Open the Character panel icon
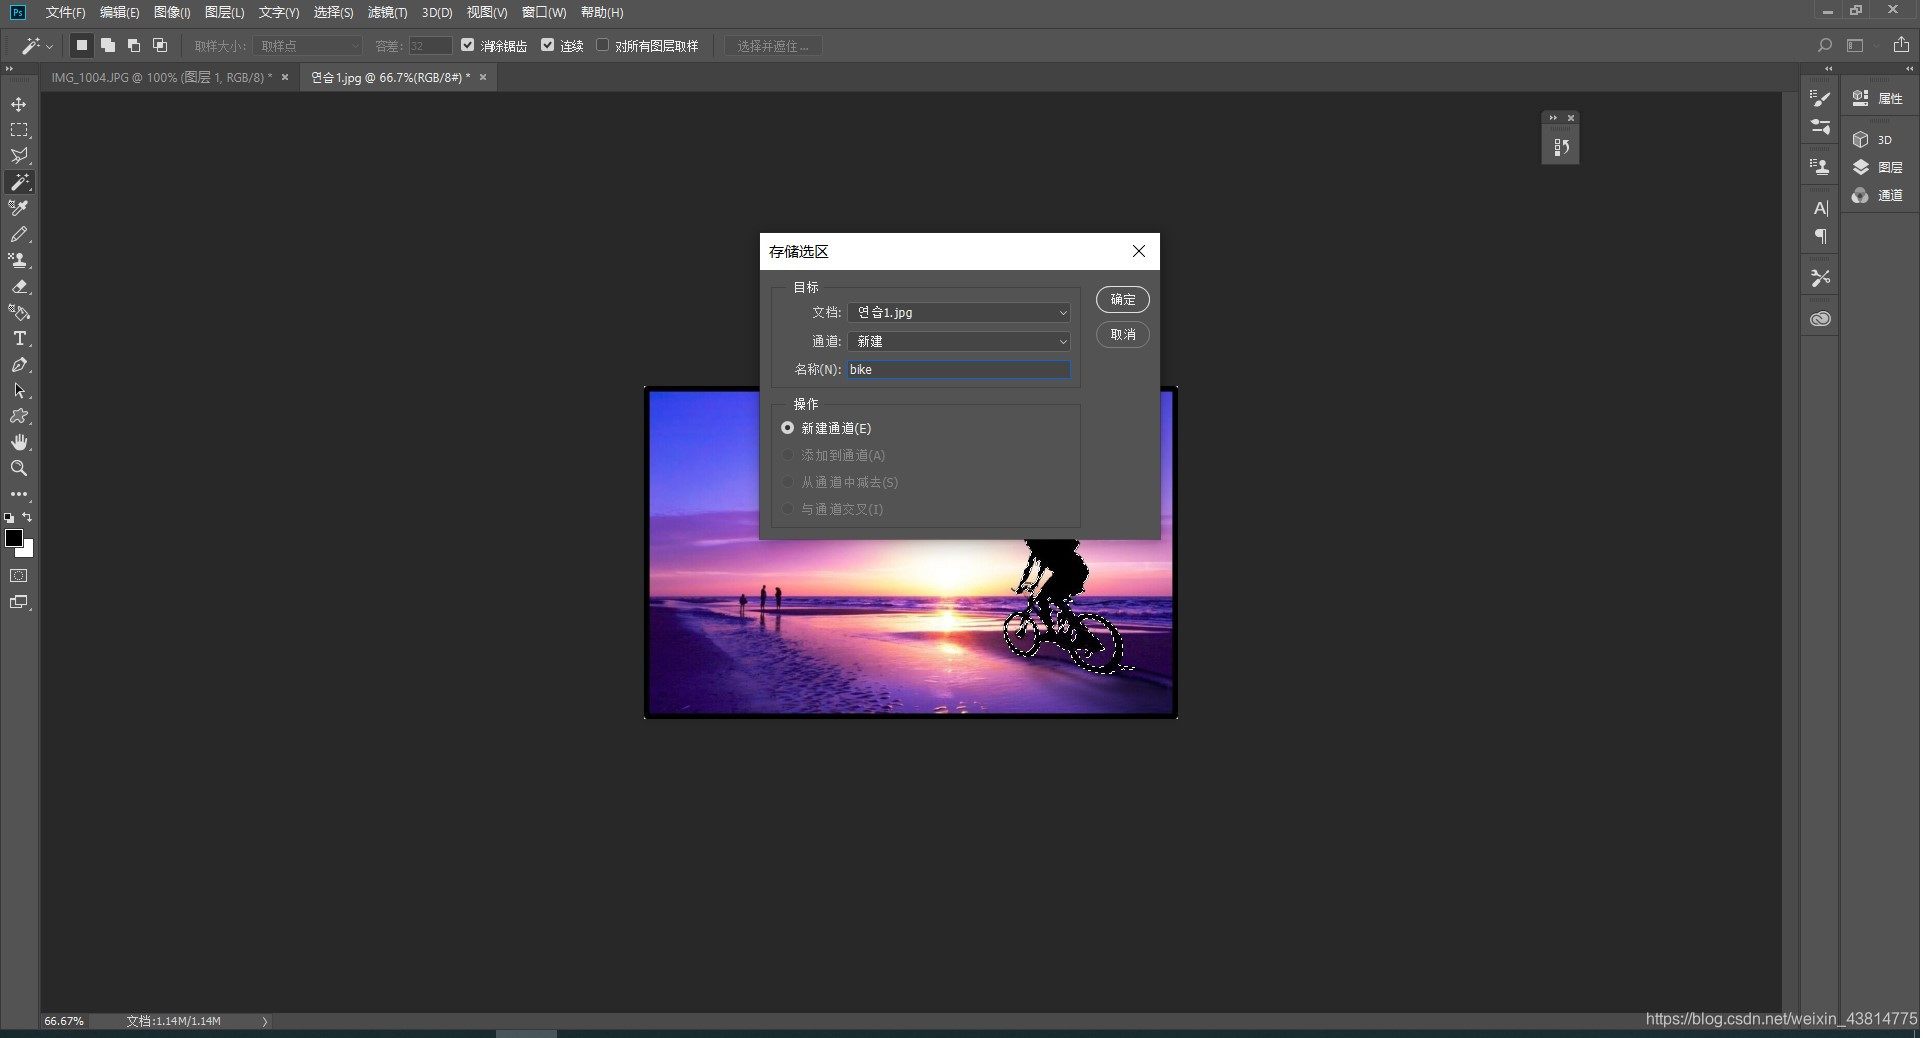The width and height of the screenshot is (1928, 1038). (1820, 208)
